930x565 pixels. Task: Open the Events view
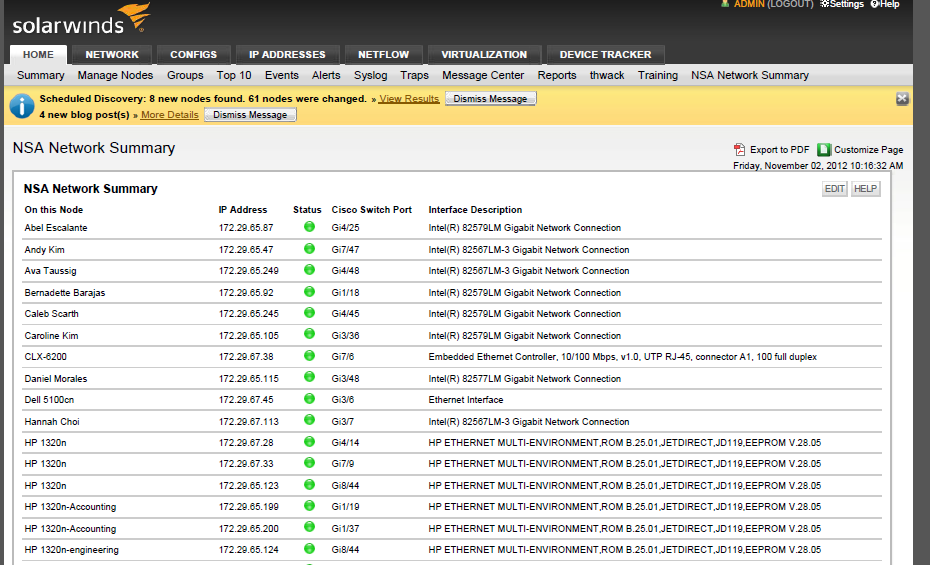point(282,75)
